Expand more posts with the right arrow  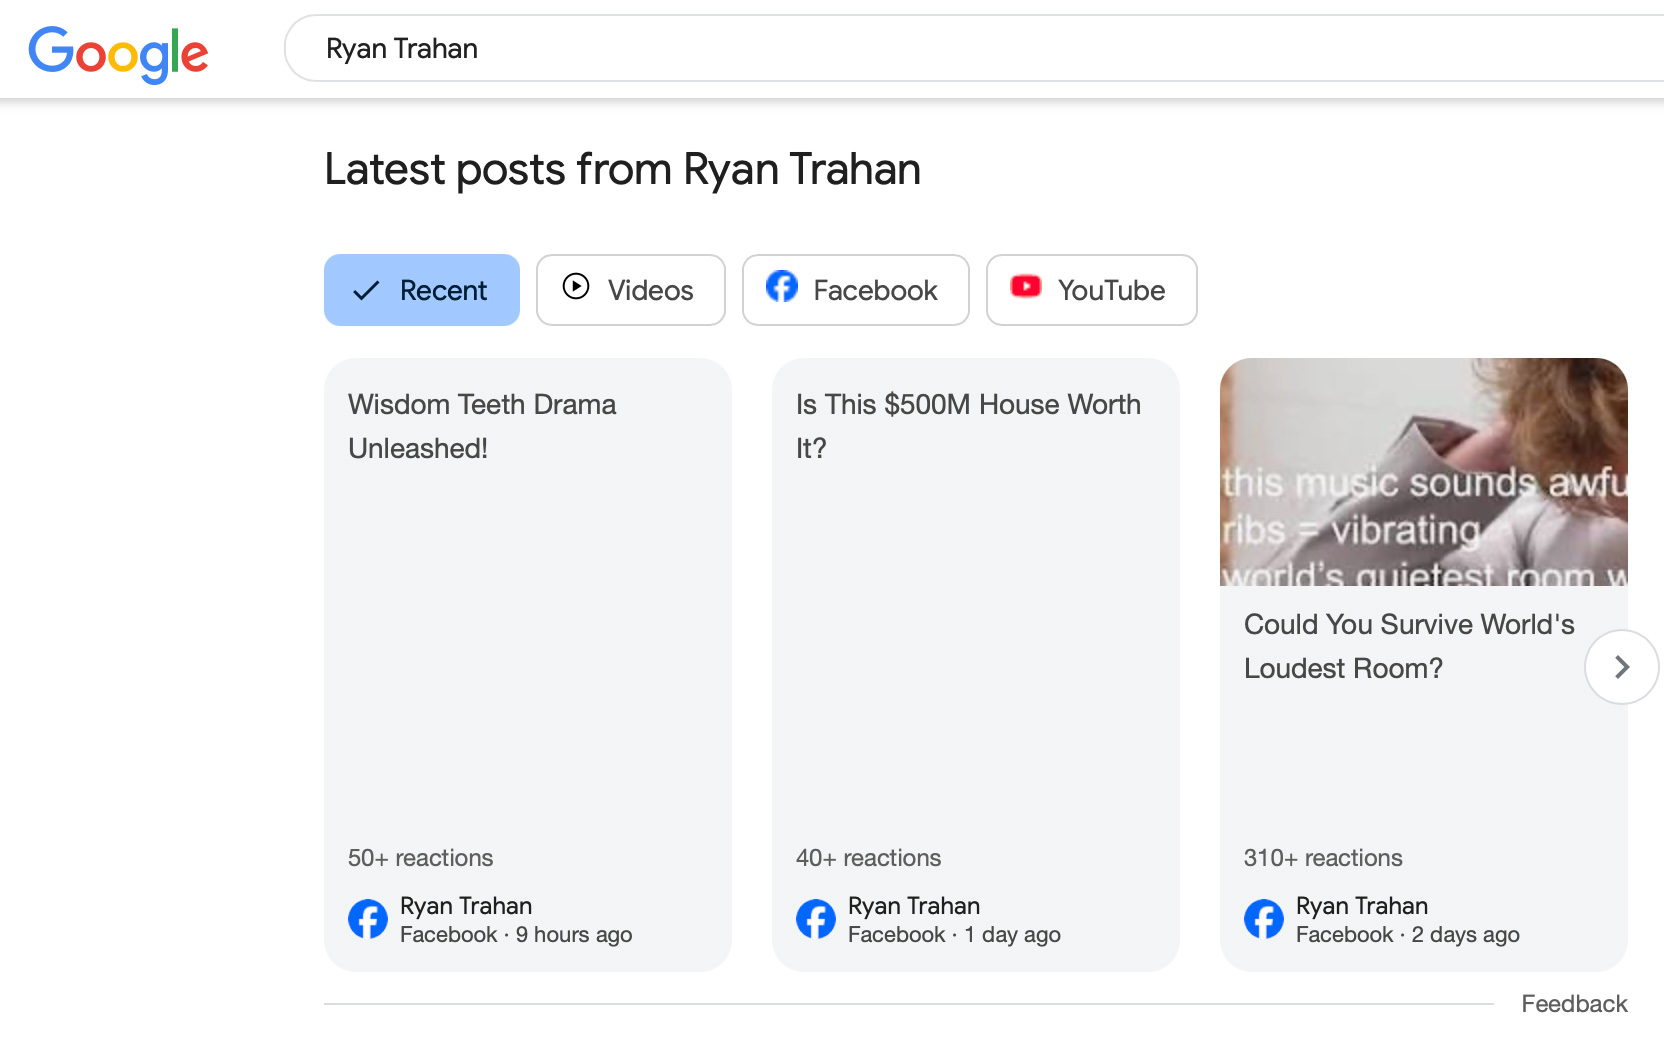[1621, 667]
